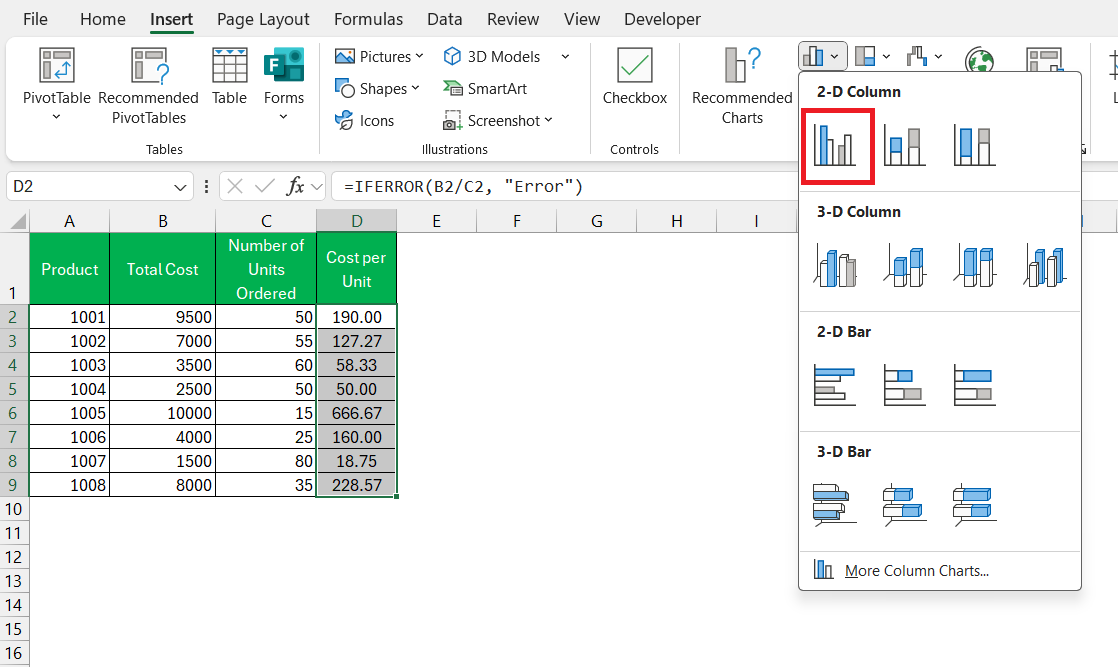This screenshot has height=667, width=1118.
Task: Select the Product 1003 cell
Action: [x=69, y=365]
